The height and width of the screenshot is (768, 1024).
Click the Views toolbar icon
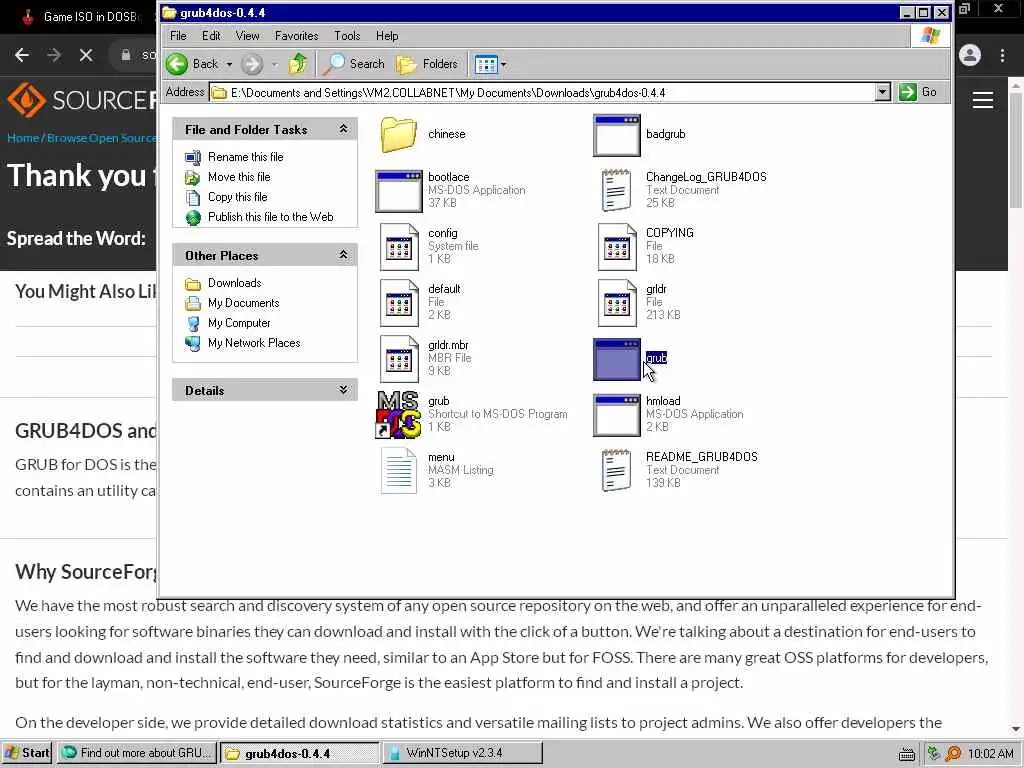486,64
